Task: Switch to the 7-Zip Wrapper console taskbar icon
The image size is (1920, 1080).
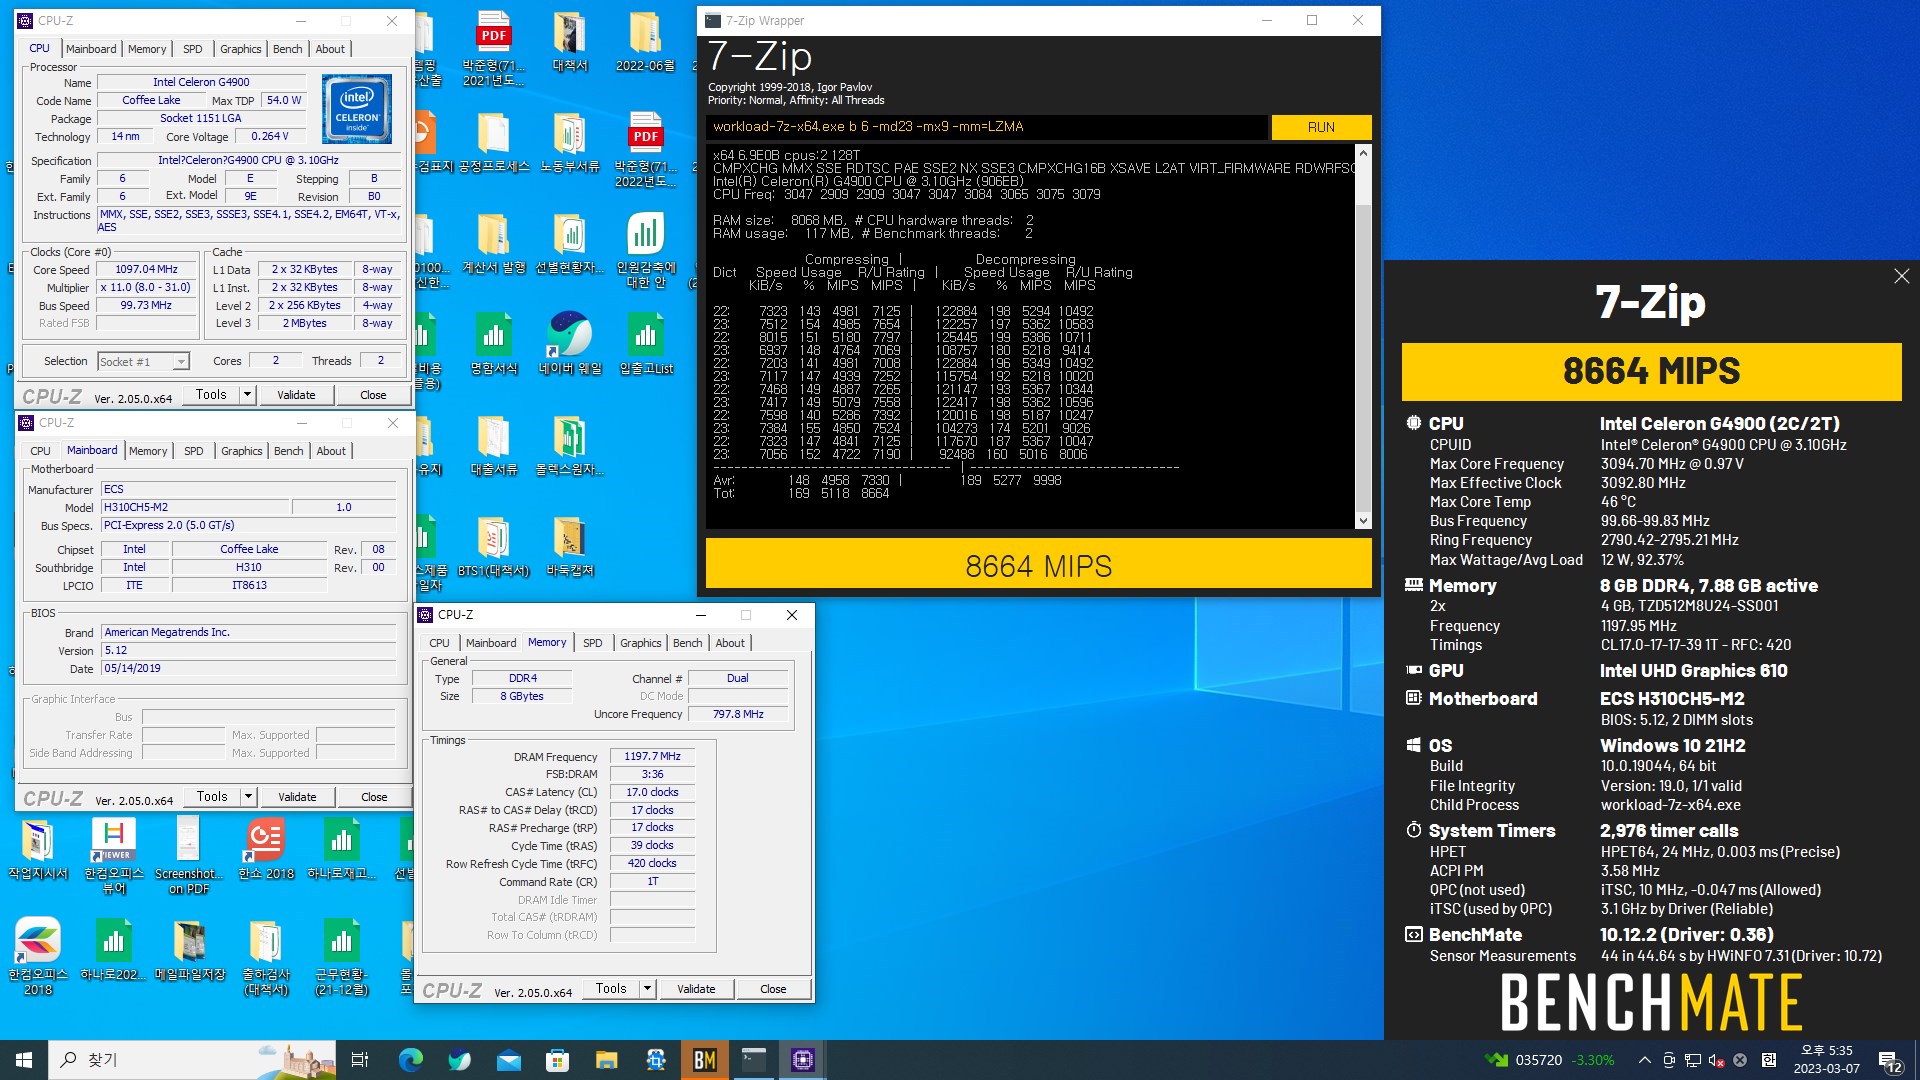Action: [753, 1060]
